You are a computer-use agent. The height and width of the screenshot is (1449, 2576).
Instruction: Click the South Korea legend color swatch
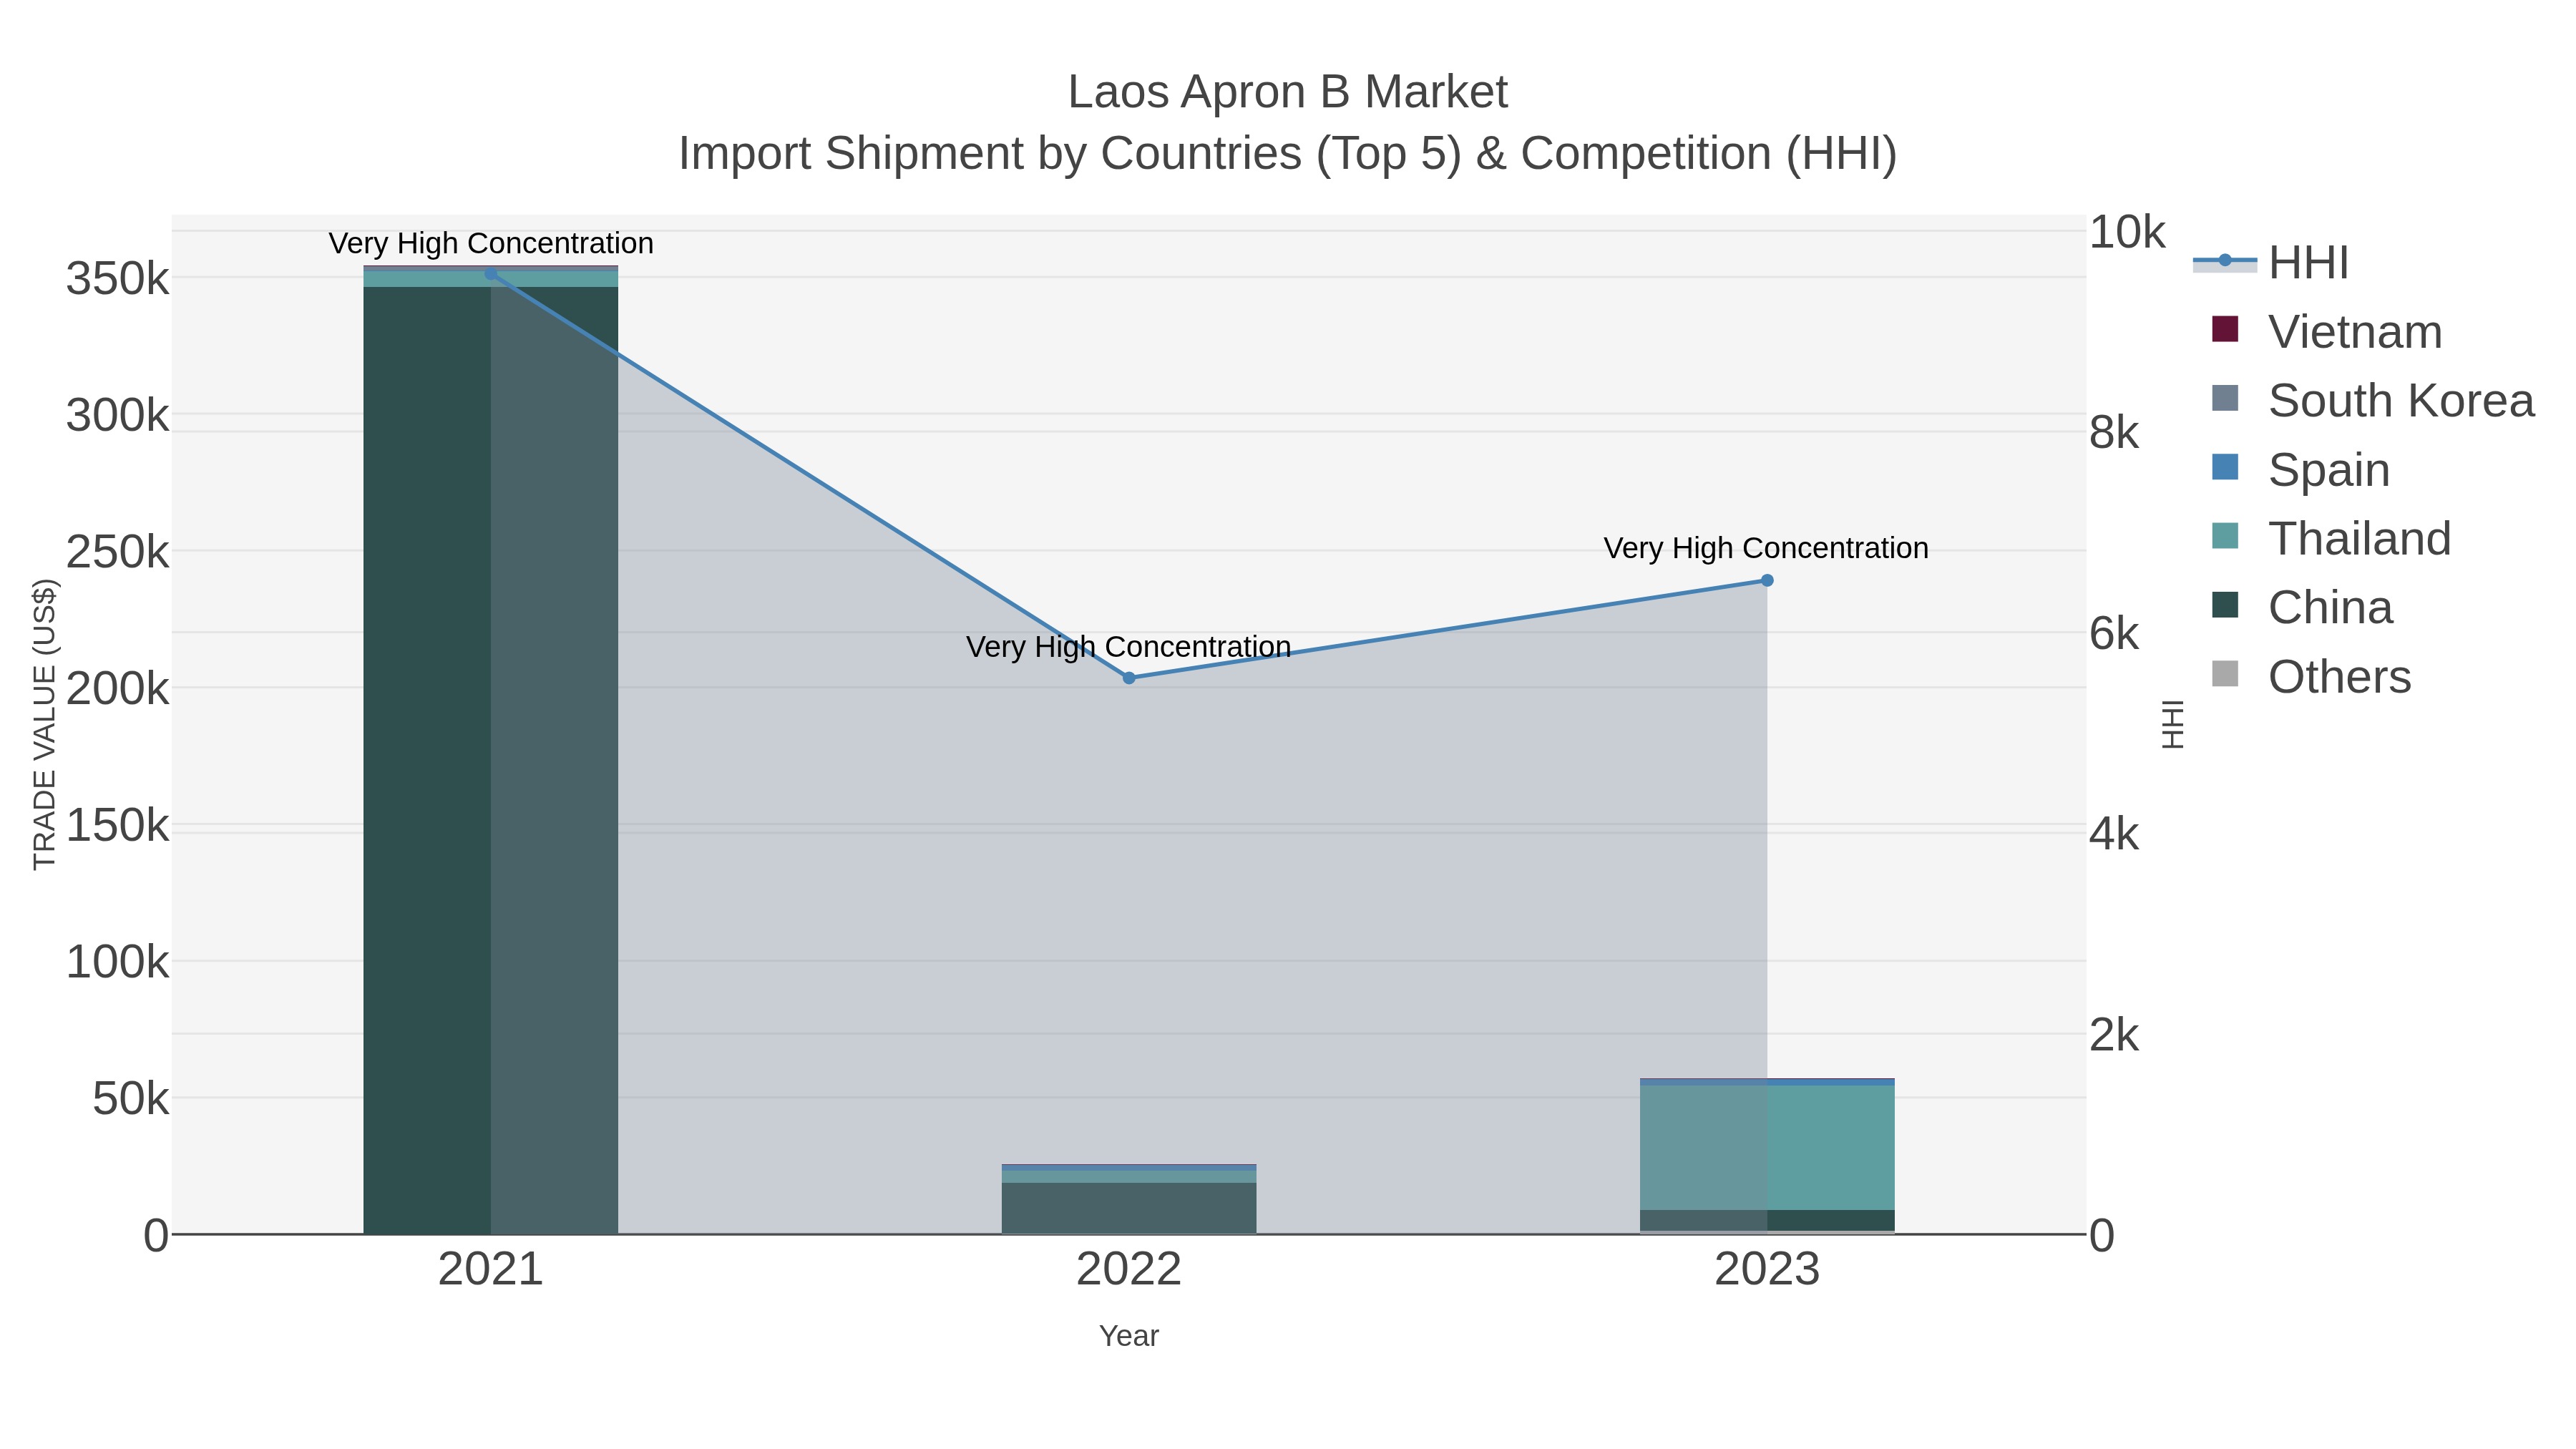2225,398
